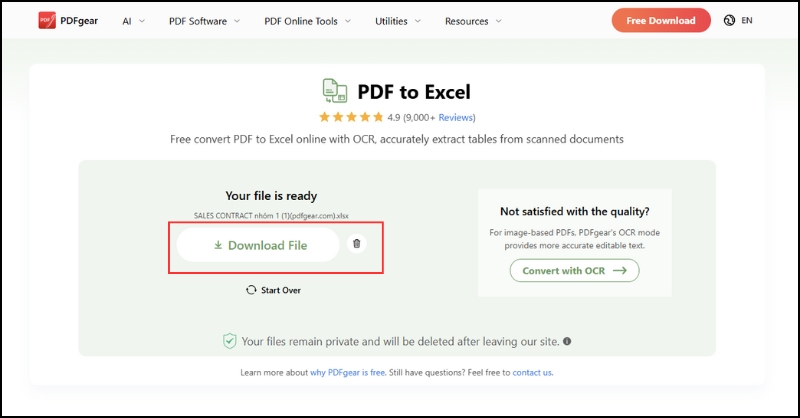Click the Start Over text
Screen dimensions: 800x418
281,290
